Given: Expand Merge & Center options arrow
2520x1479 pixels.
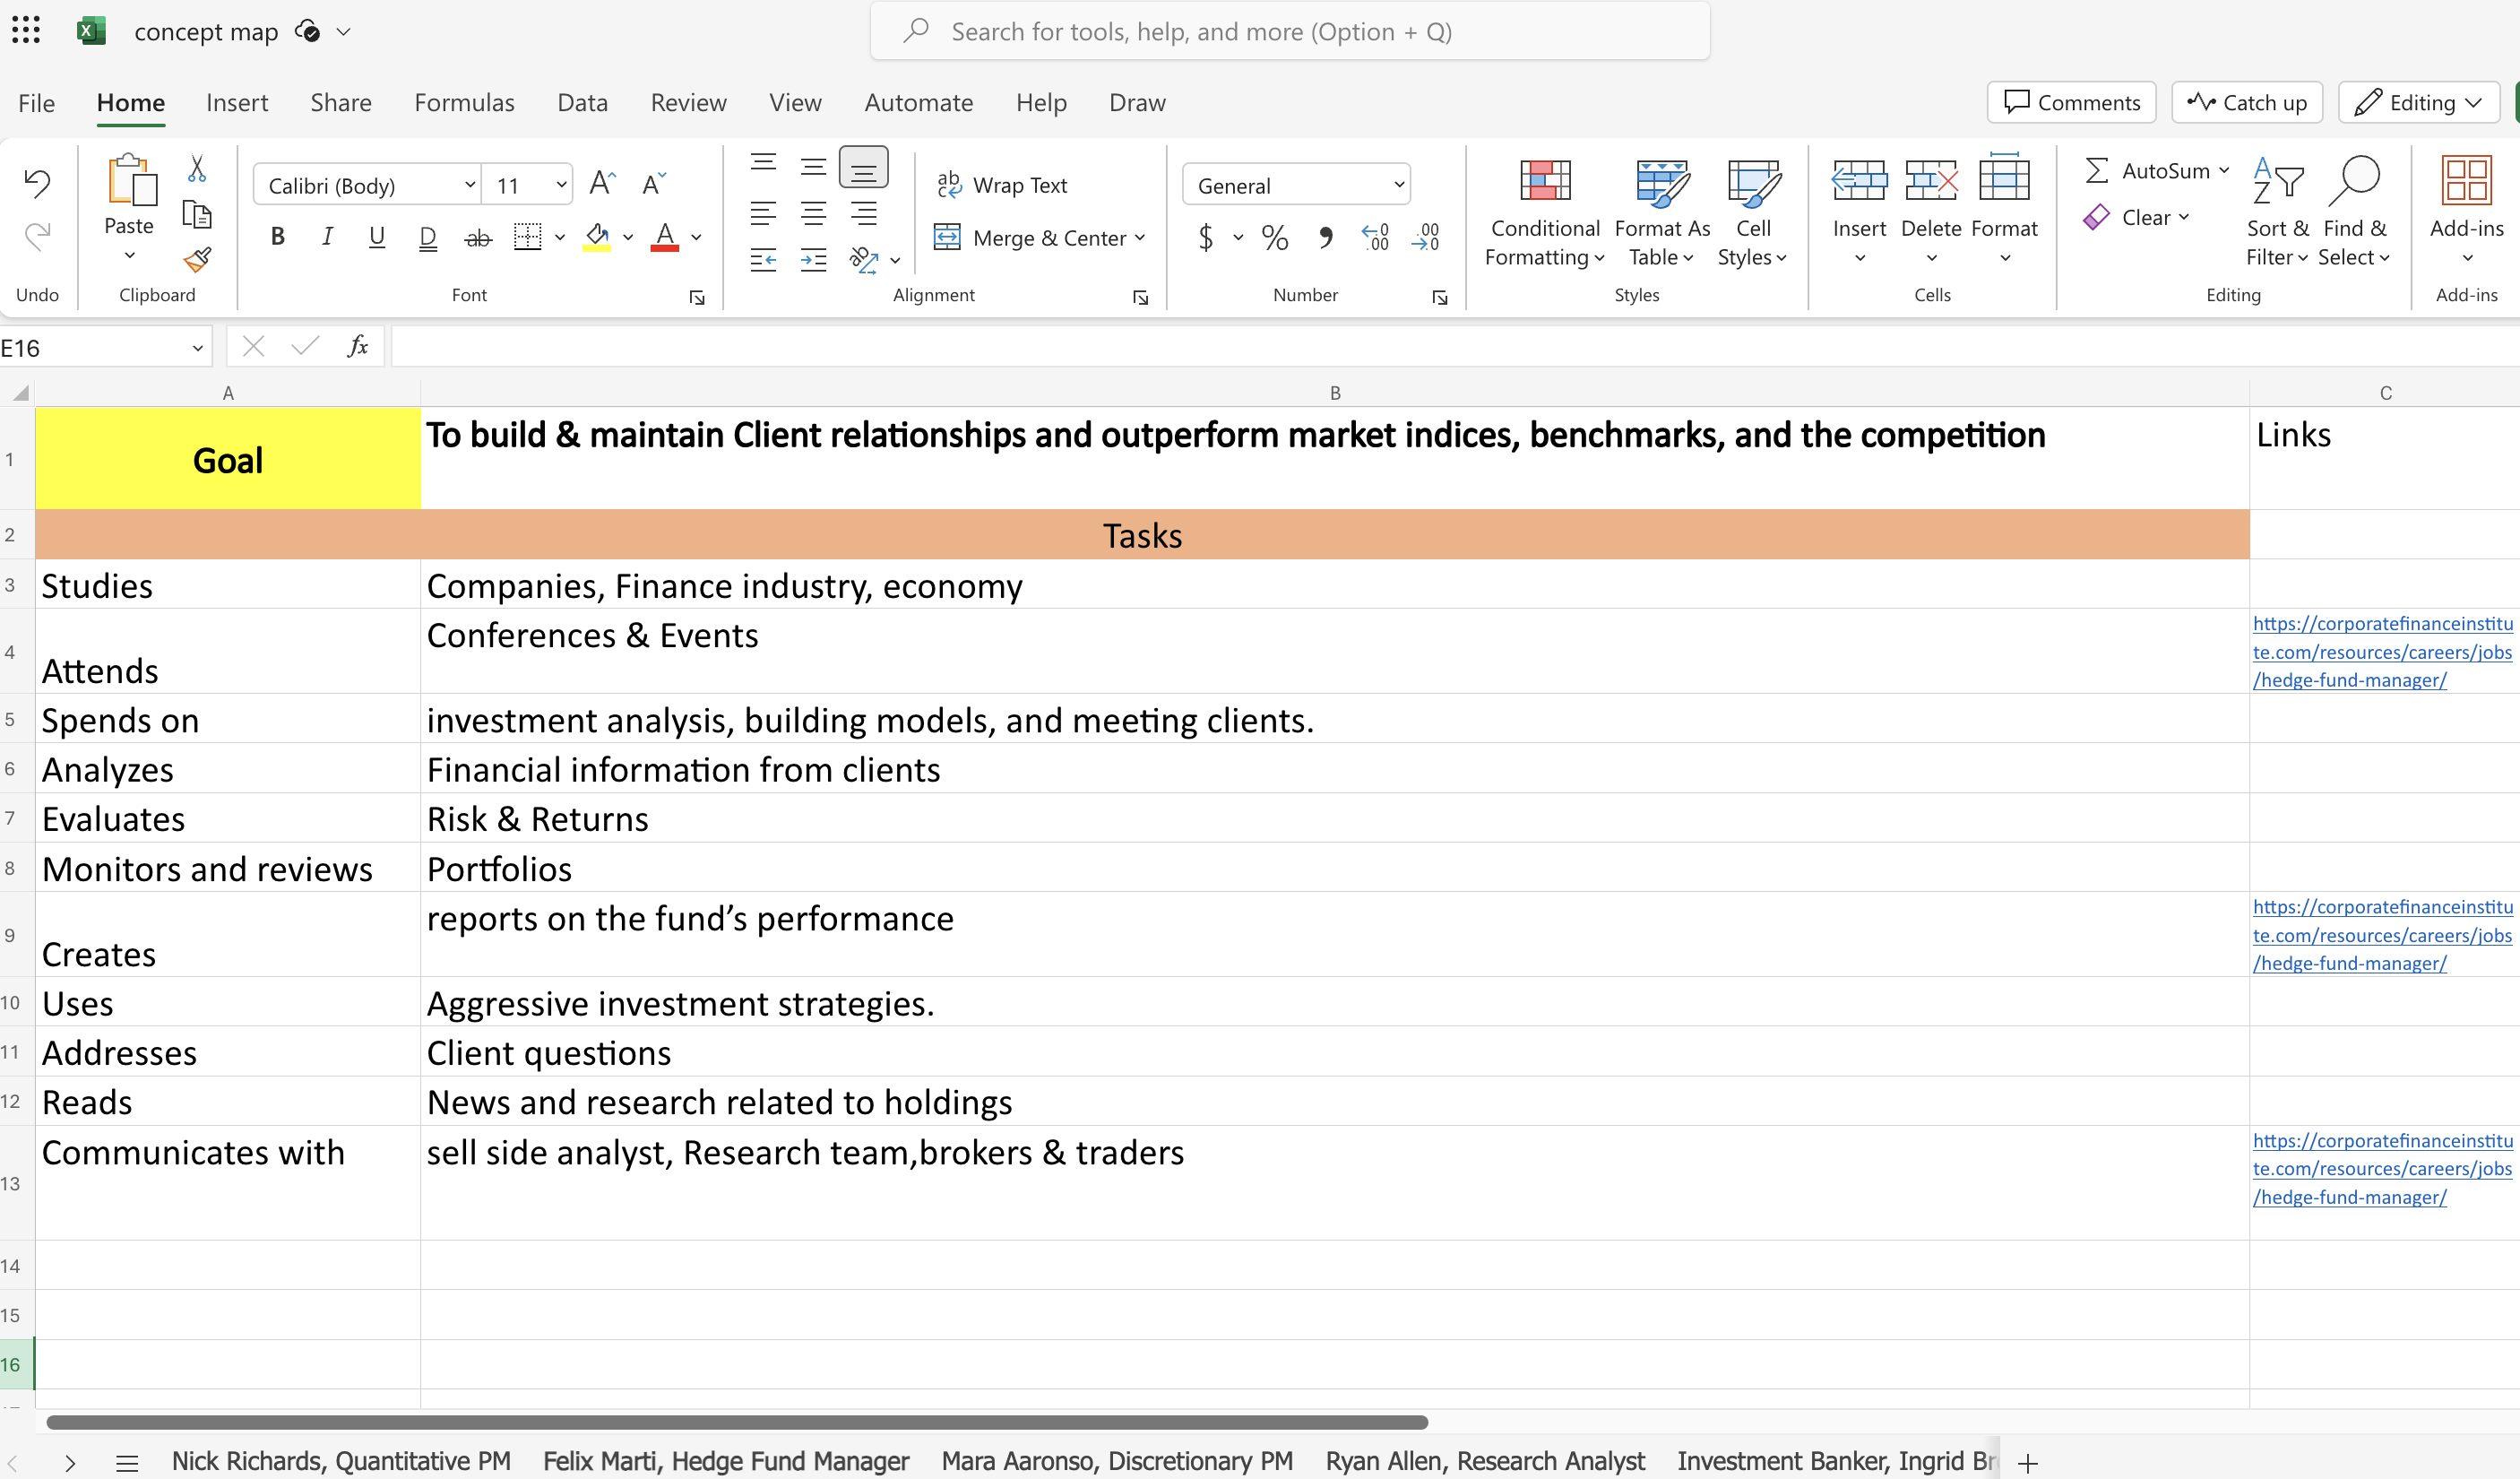Looking at the screenshot, I should coord(1140,238).
